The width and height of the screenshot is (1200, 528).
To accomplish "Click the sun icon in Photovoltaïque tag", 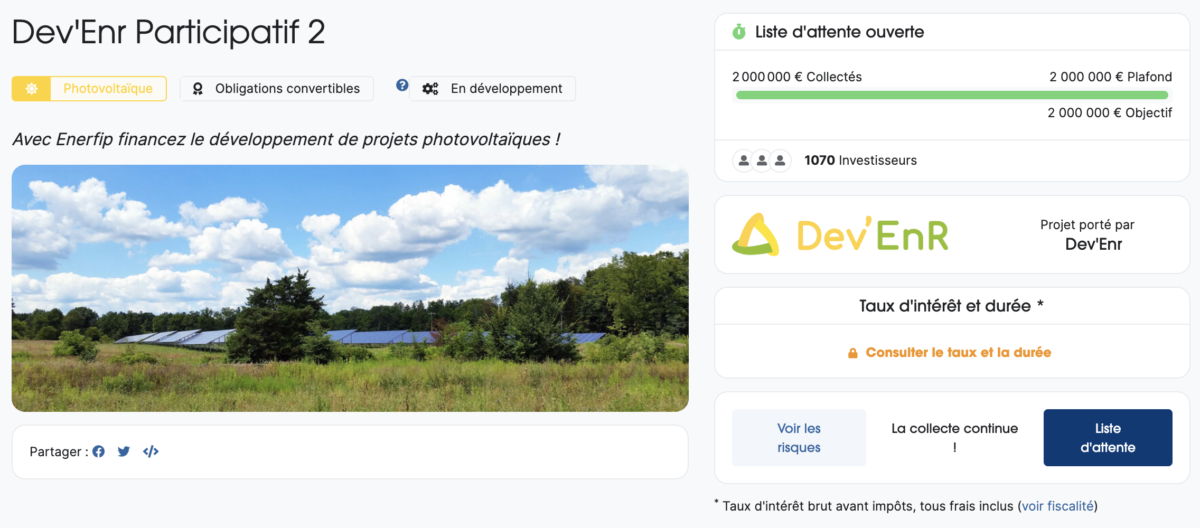I will click(x=32, y=89).
